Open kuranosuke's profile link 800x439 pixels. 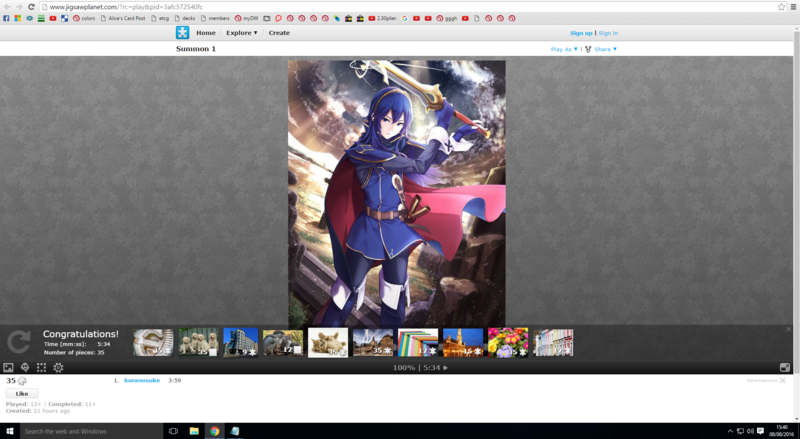142,380
